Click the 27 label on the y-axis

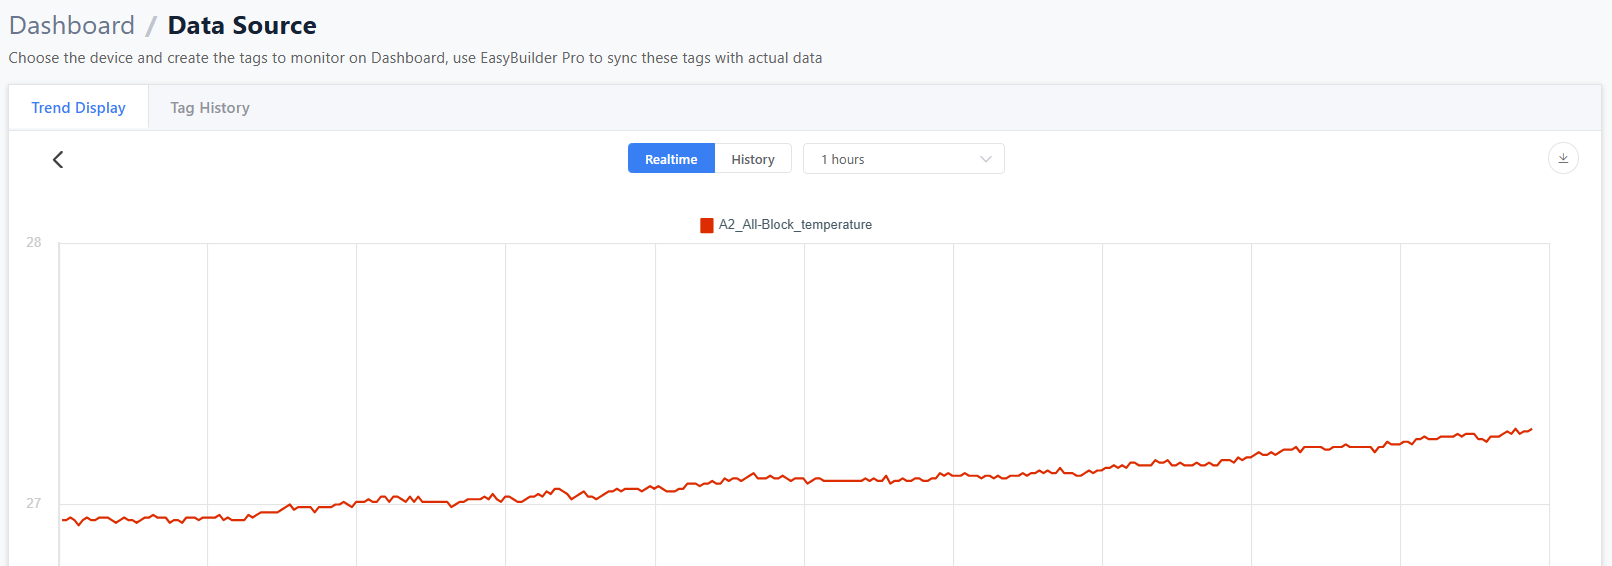34,503
